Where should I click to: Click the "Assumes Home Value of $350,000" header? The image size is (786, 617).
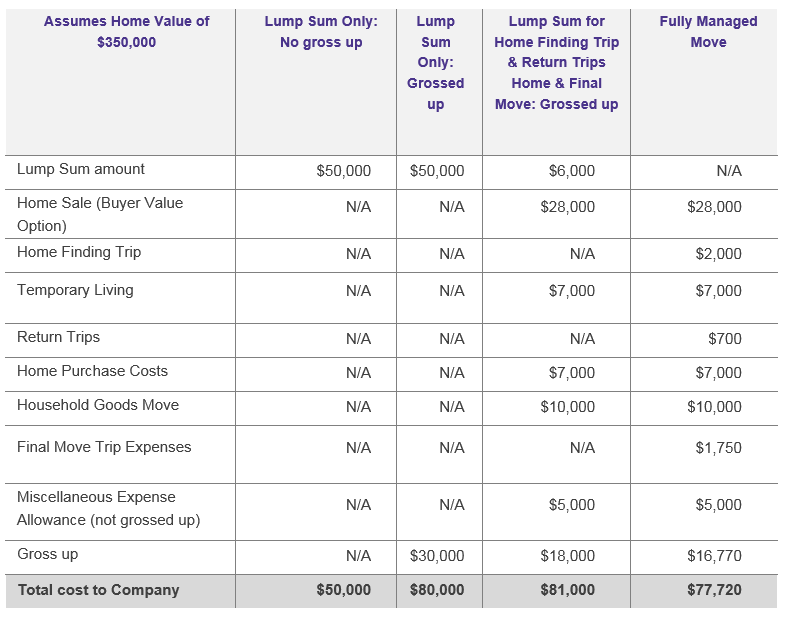pos(127,32)
